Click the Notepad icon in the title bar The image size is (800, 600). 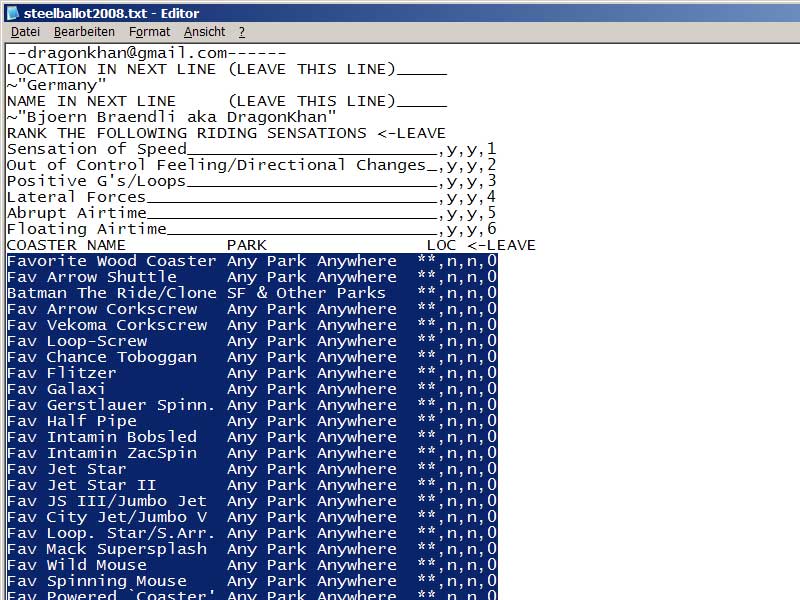[x=12, y=12]
